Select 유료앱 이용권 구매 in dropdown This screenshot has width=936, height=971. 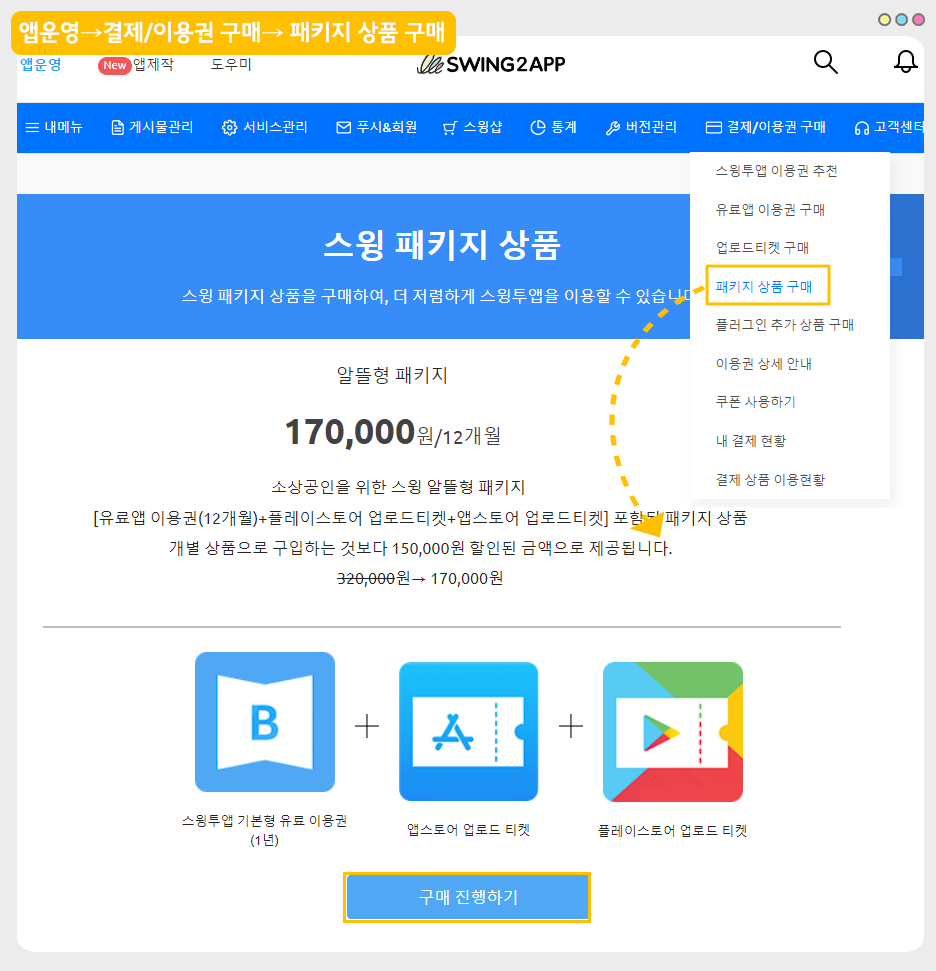[770, 210]
